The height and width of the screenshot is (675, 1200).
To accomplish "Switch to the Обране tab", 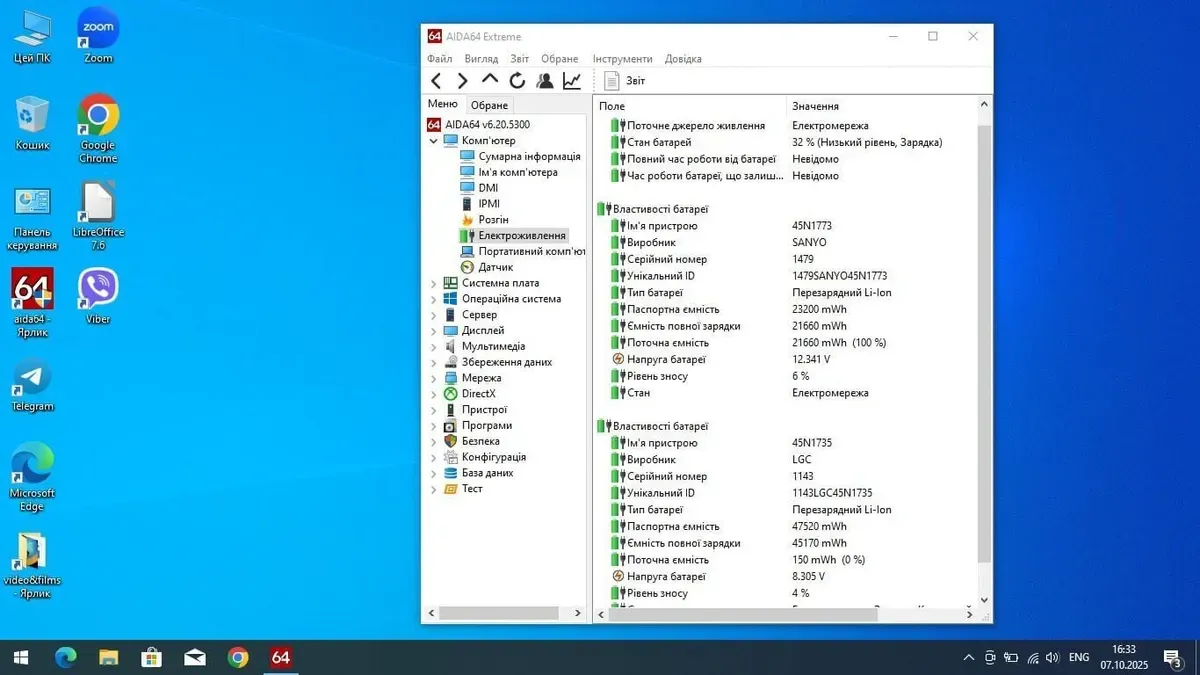I will coord(489,105).
